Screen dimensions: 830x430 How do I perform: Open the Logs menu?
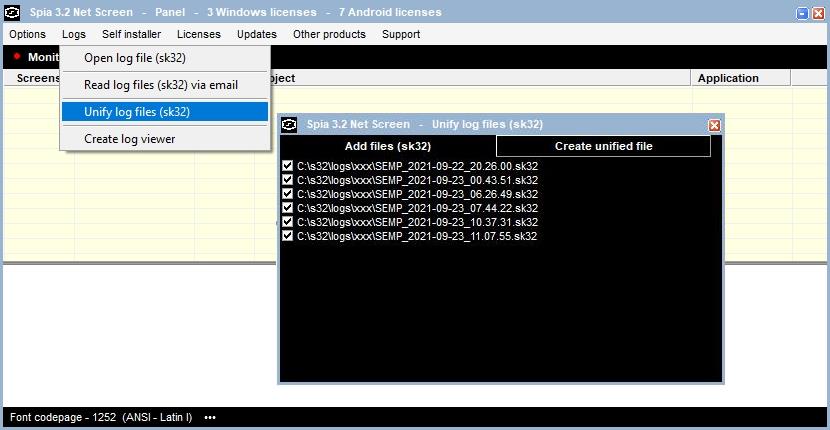74,34
